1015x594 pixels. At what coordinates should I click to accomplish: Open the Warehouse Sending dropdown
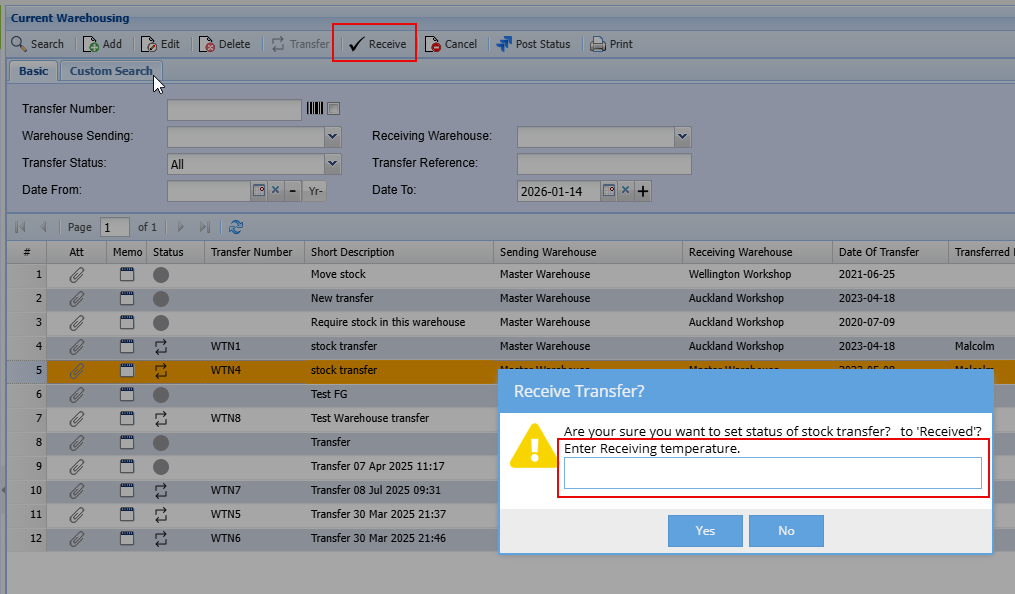click(332, 137)
